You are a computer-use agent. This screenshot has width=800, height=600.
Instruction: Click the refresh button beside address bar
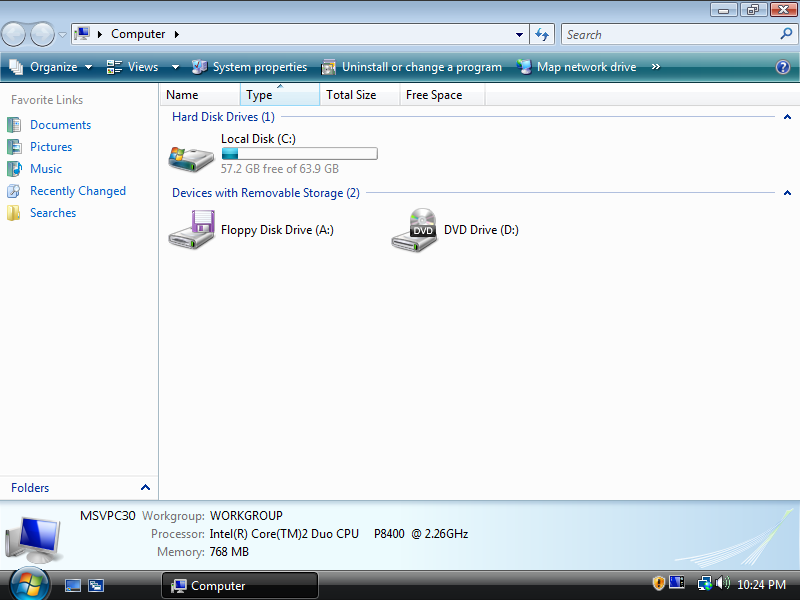point(542,35)
